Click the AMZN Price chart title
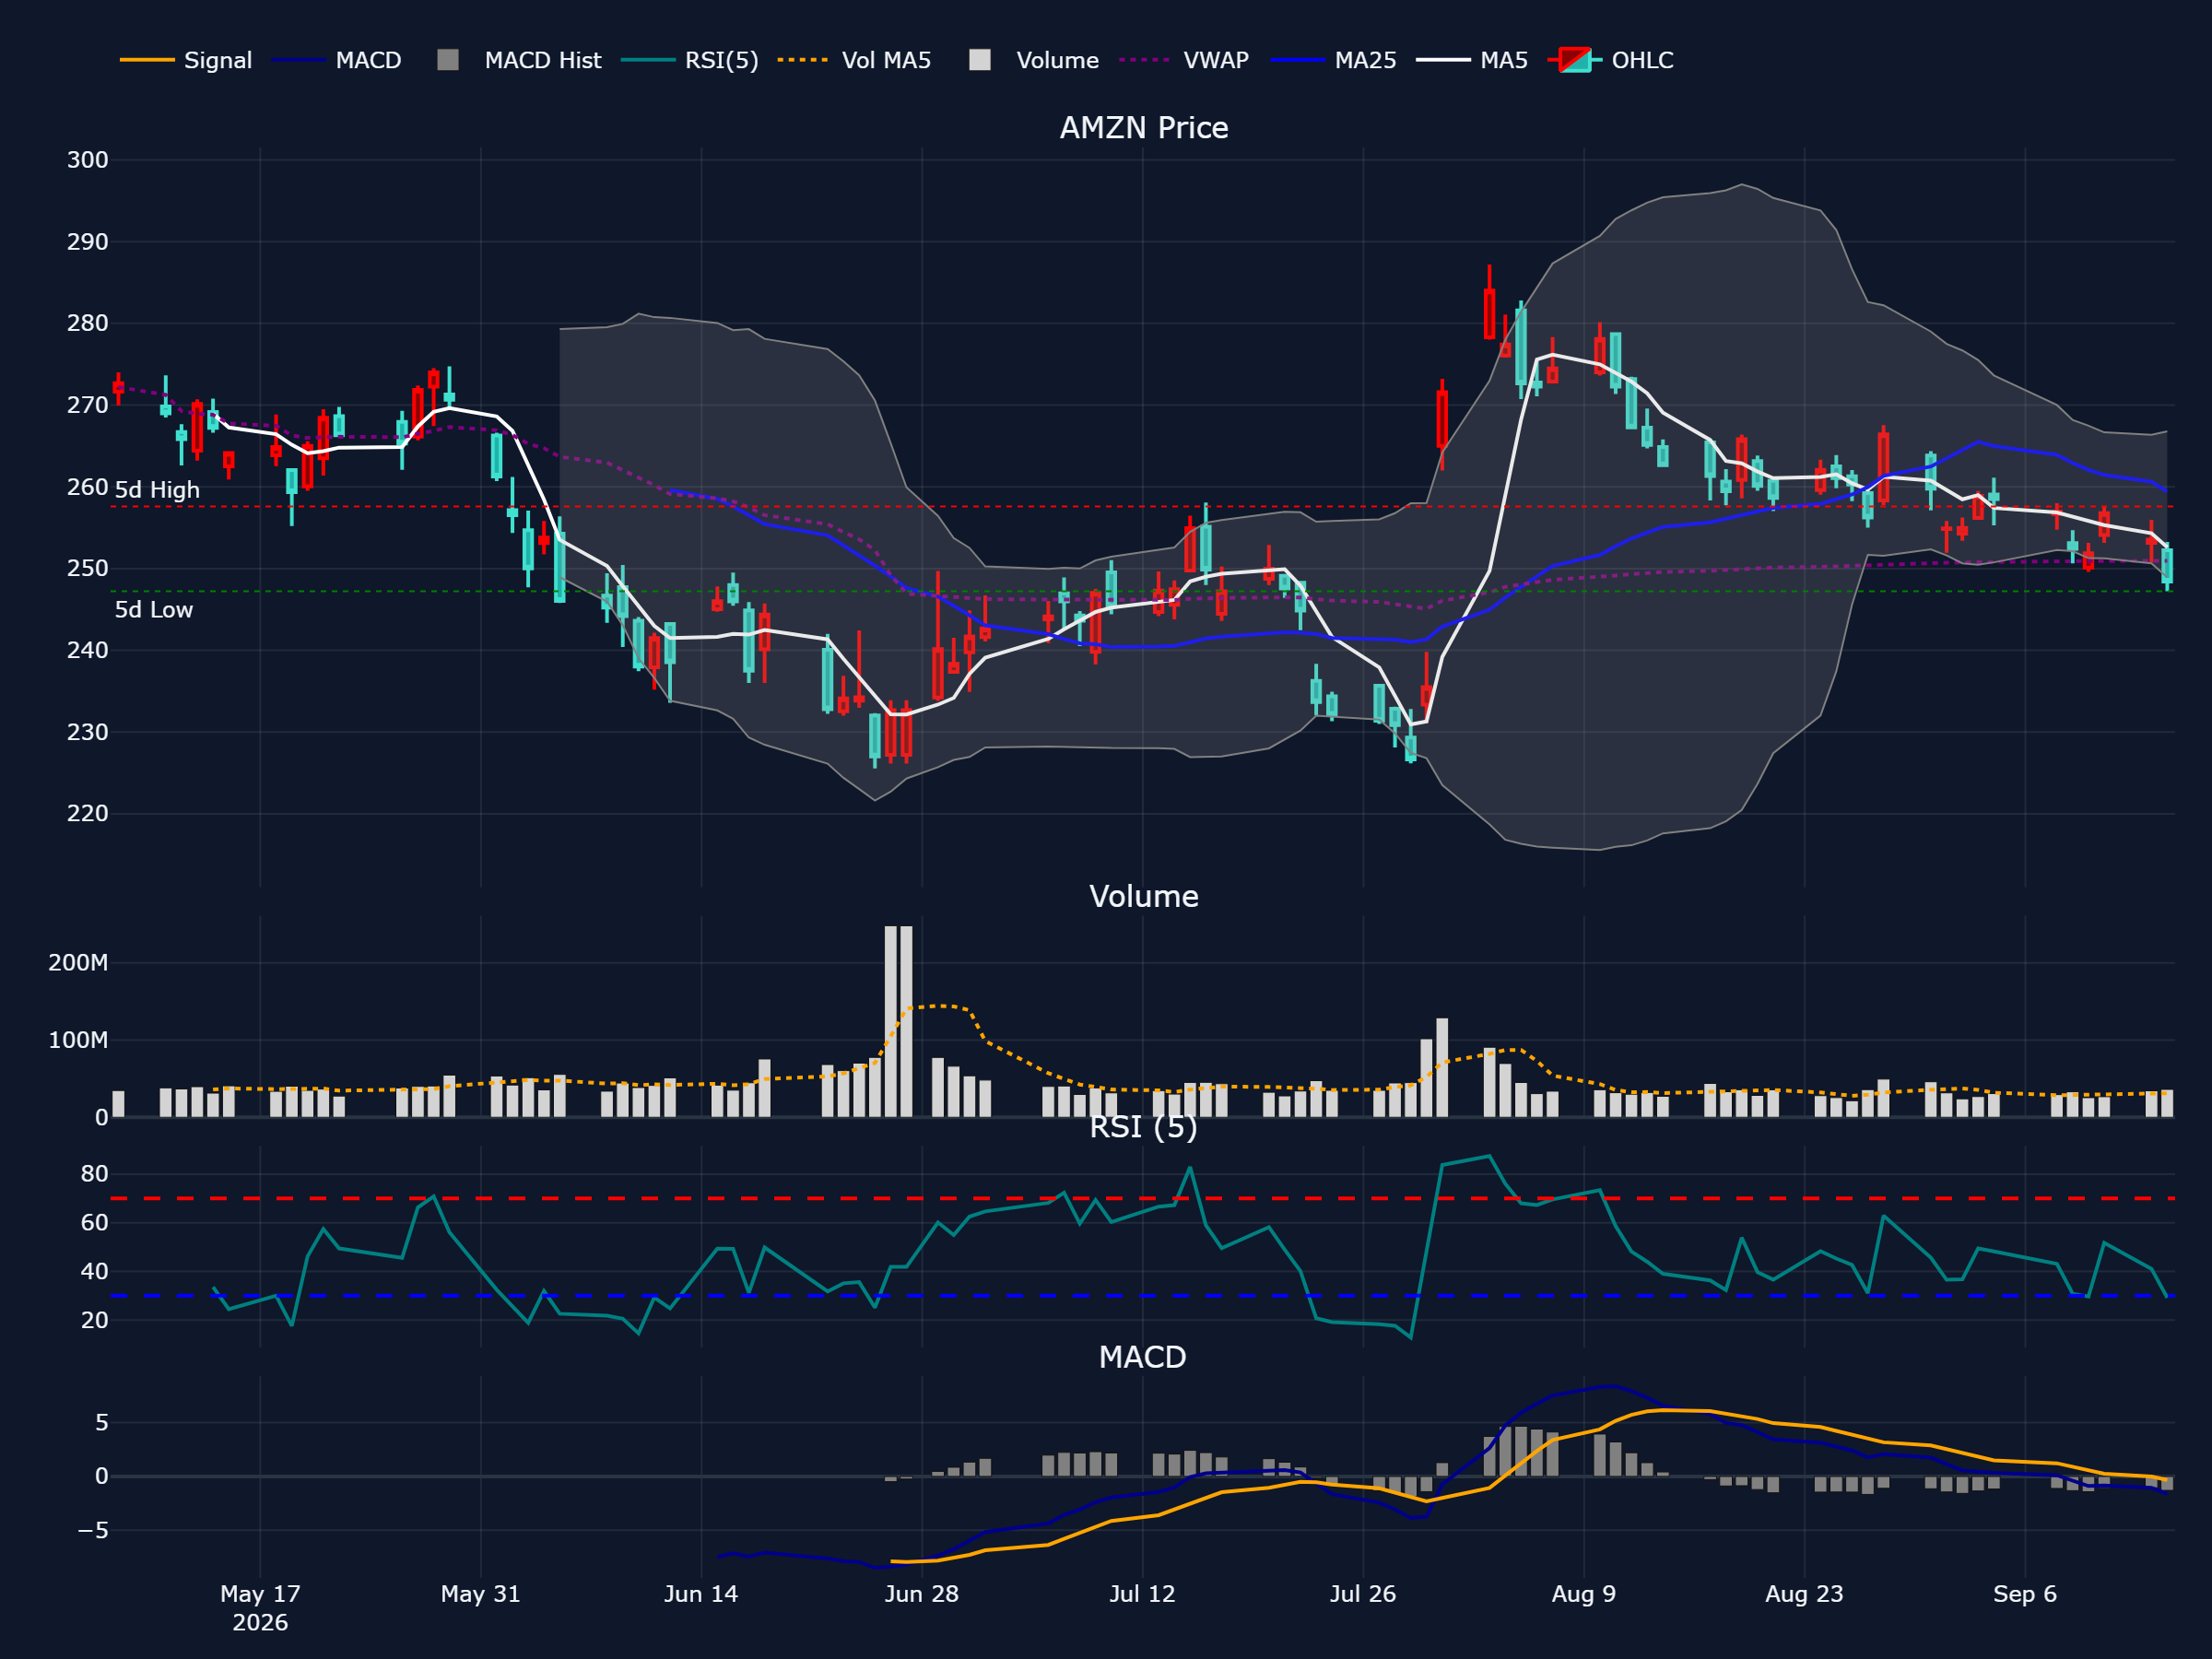 click(1144, 128)
